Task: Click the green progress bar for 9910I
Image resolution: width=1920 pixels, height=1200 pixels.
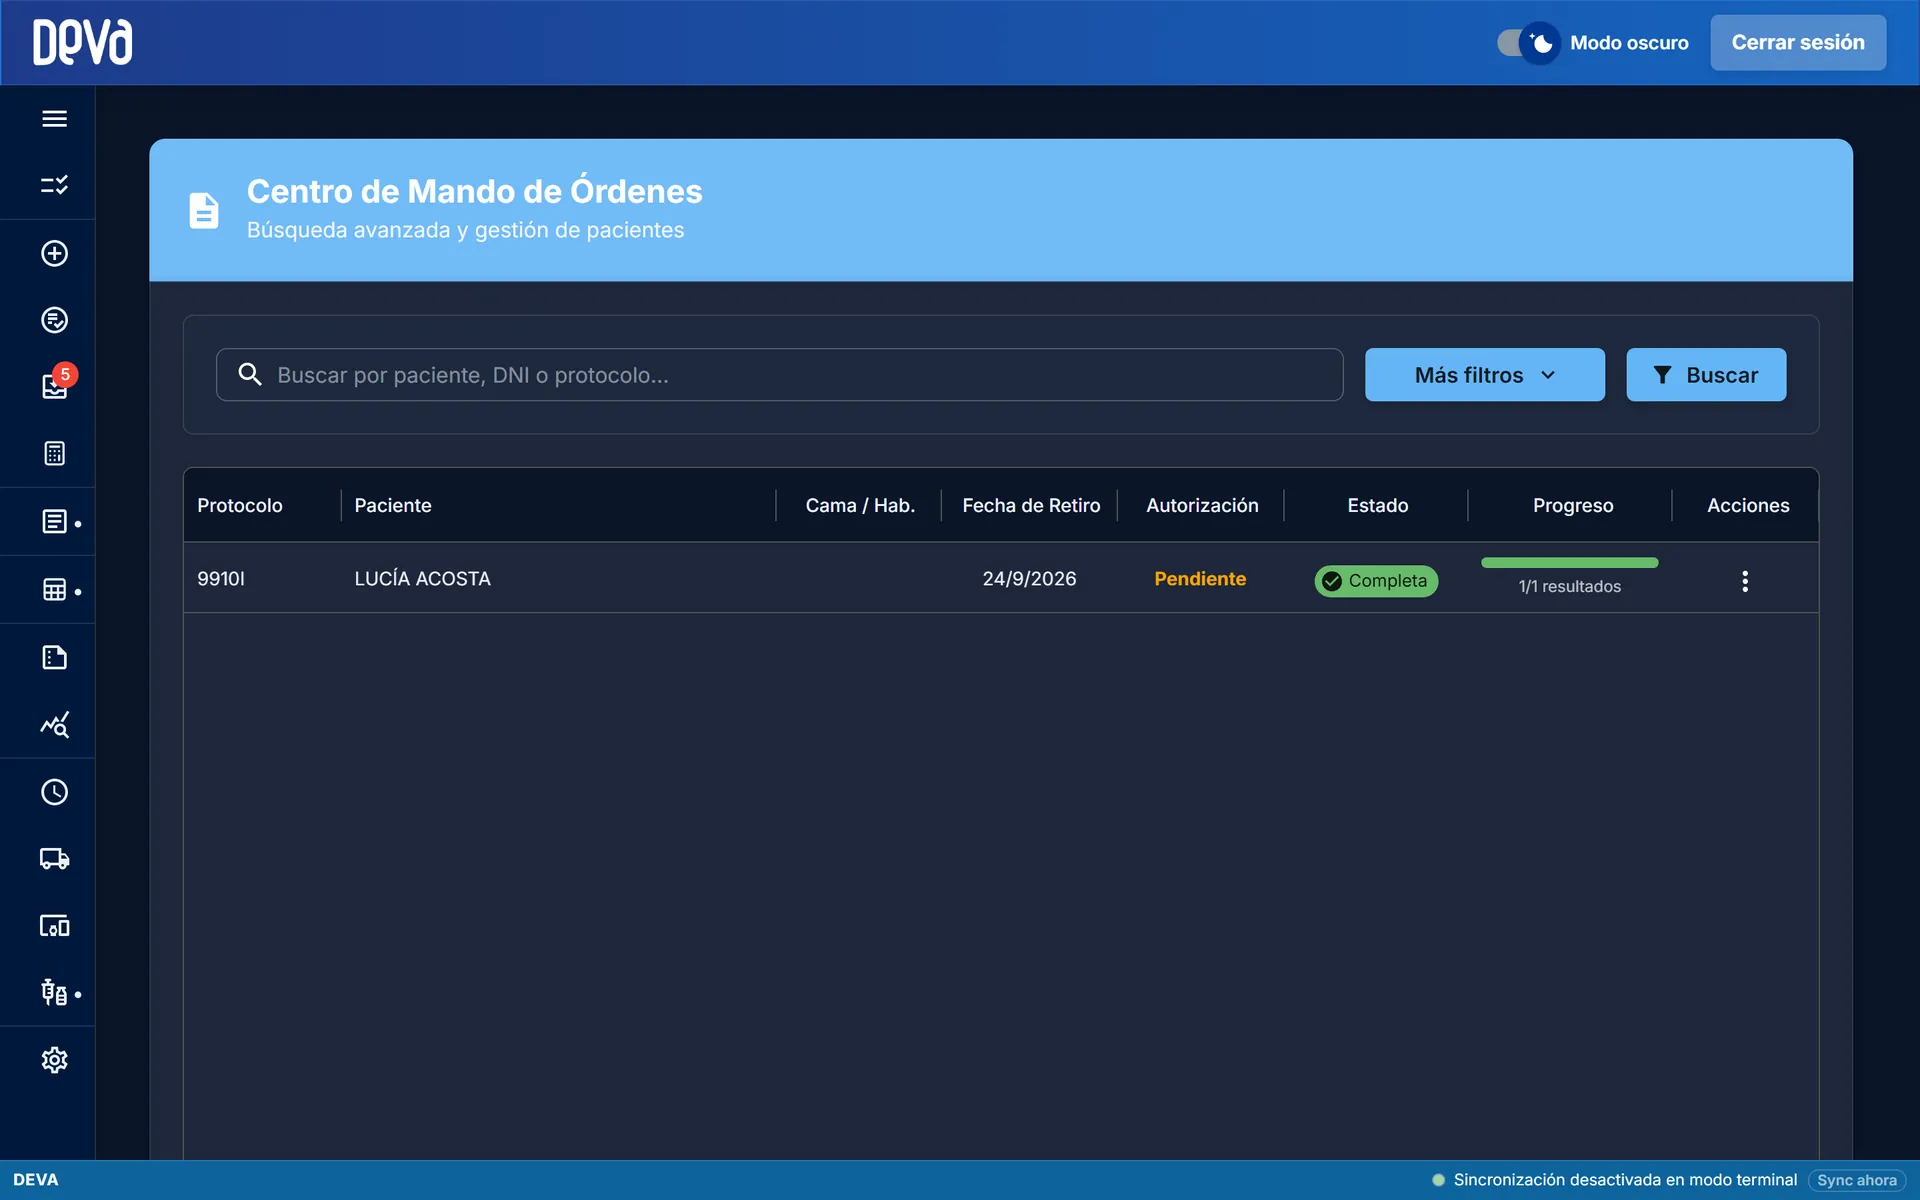Action: (1569, 563)
